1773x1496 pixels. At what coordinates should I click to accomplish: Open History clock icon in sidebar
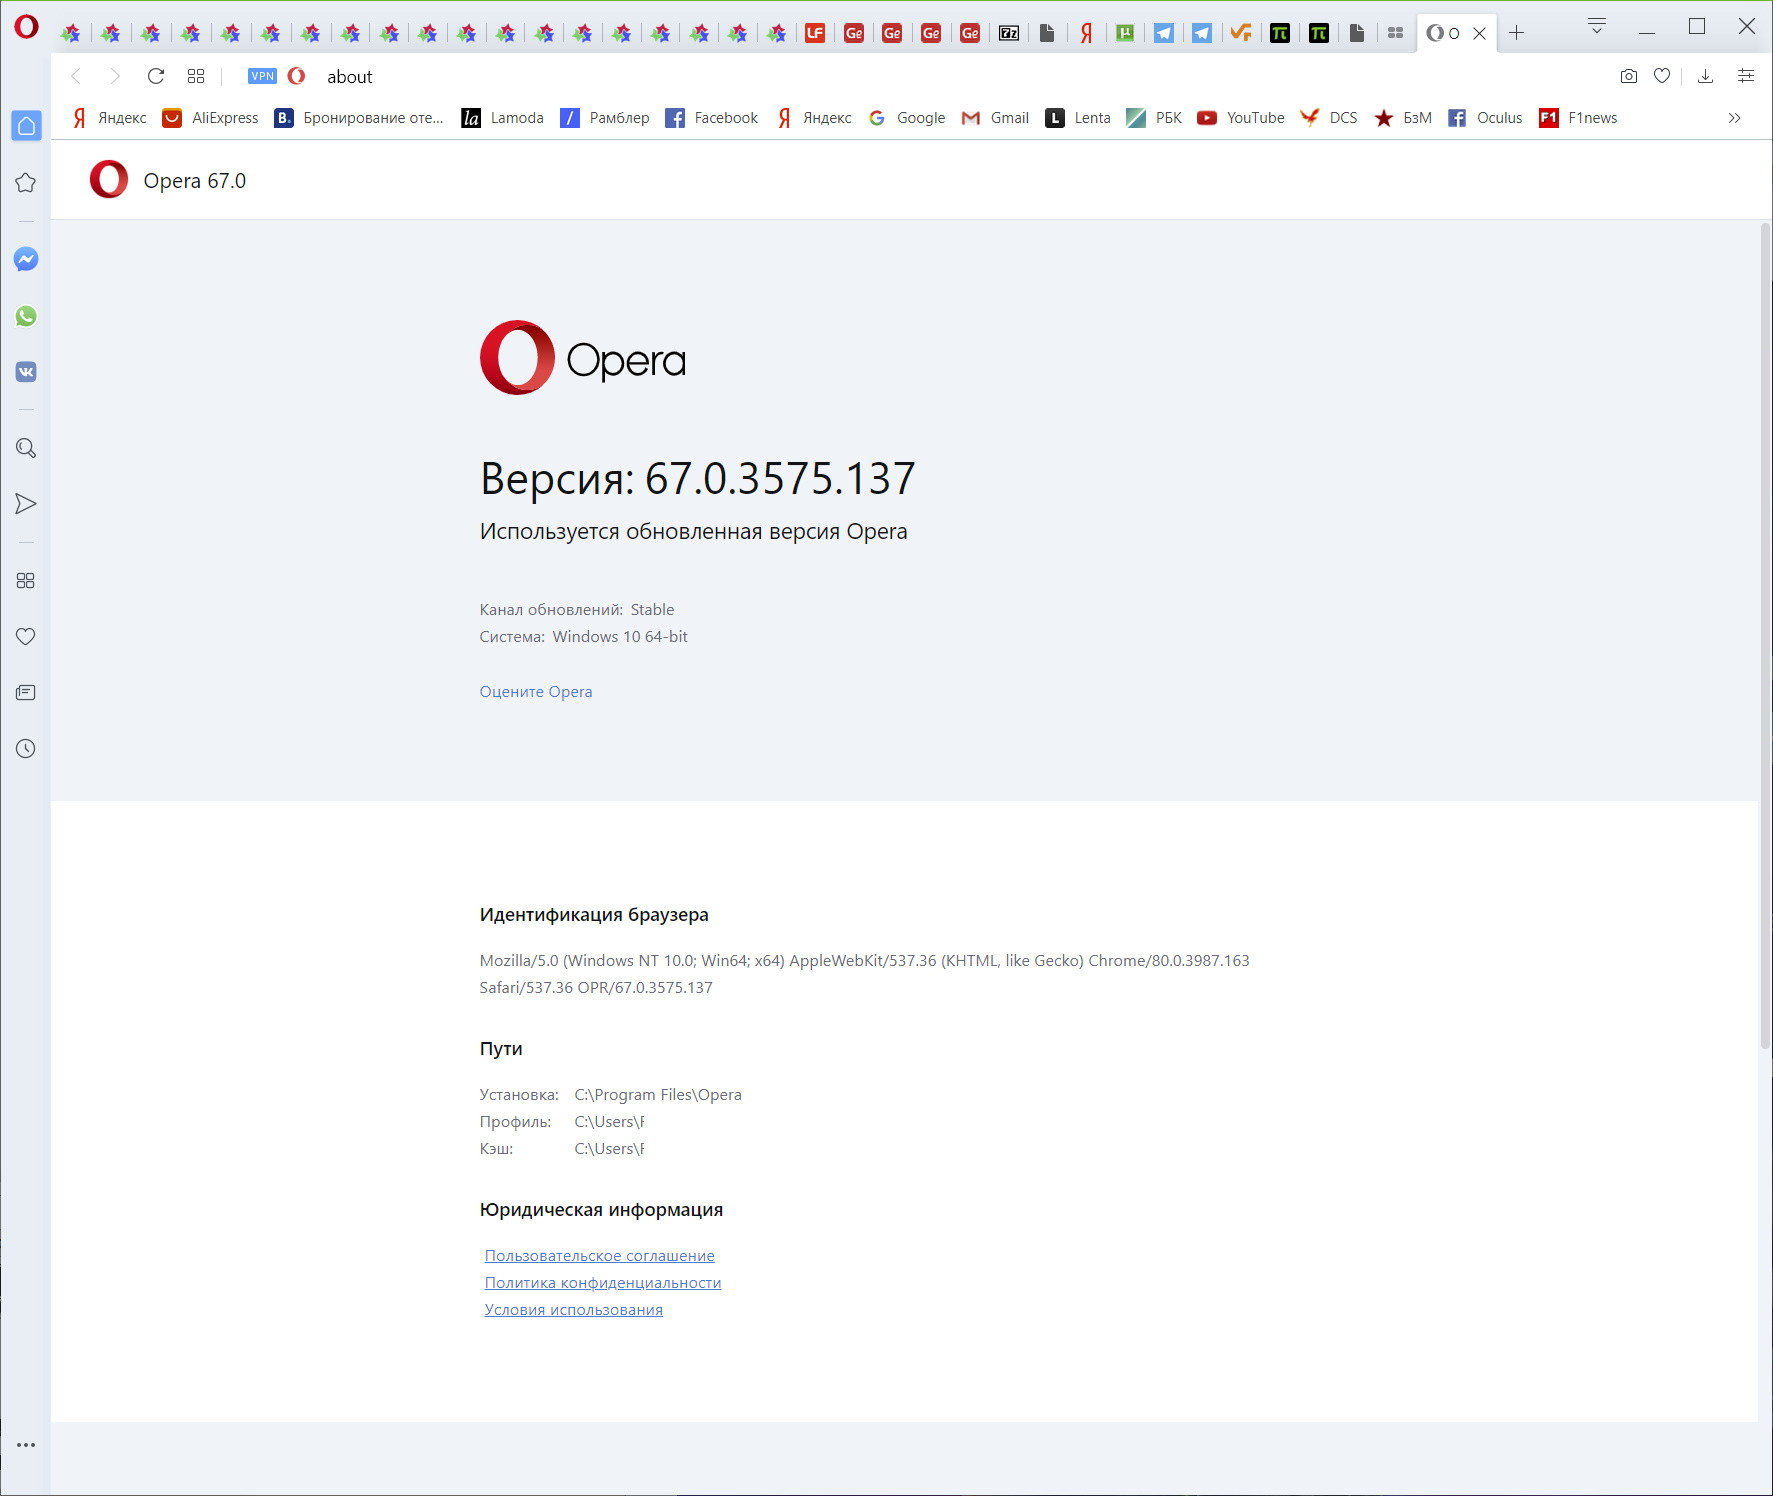point(26,748)
